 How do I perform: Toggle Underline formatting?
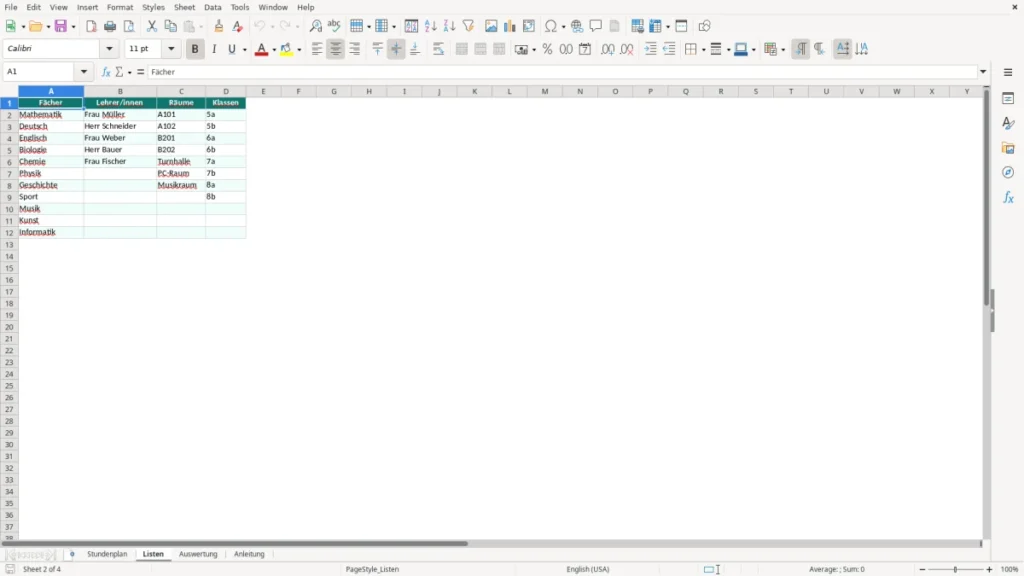coord(232,49)
